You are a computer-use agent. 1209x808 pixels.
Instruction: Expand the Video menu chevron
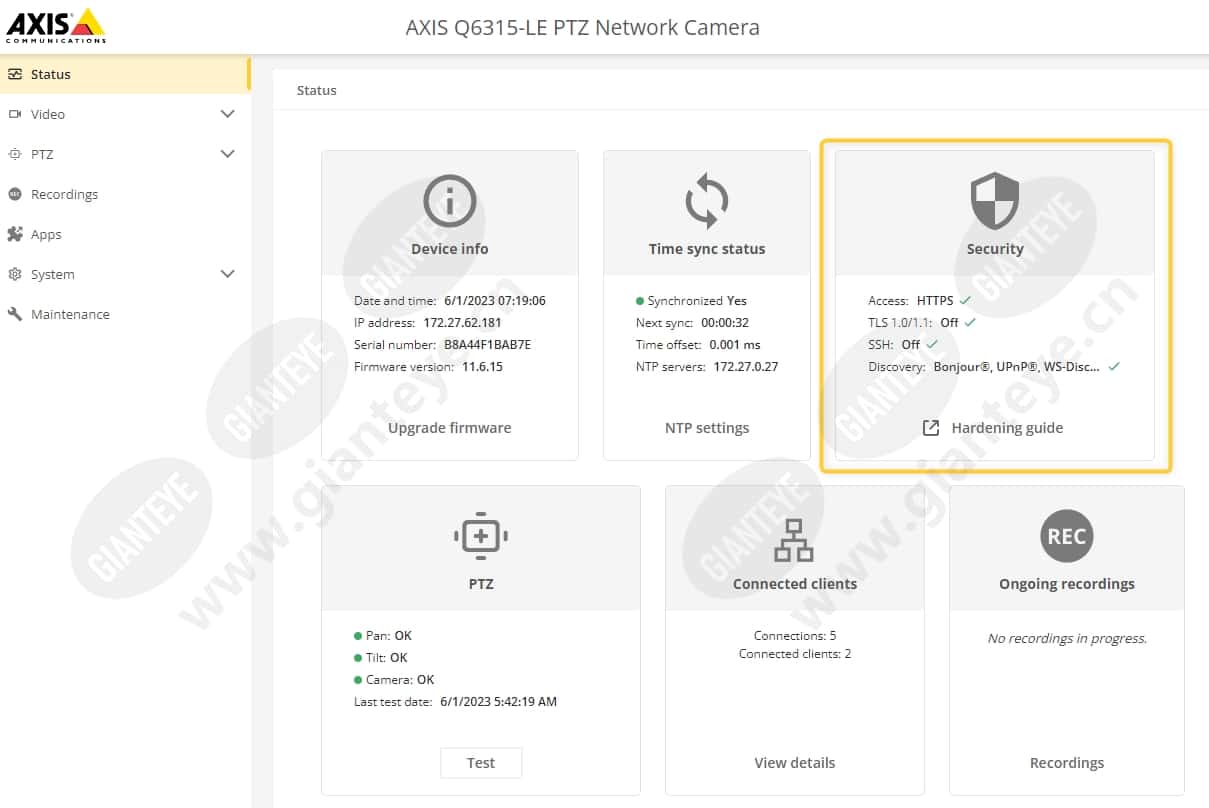[228, 114]
